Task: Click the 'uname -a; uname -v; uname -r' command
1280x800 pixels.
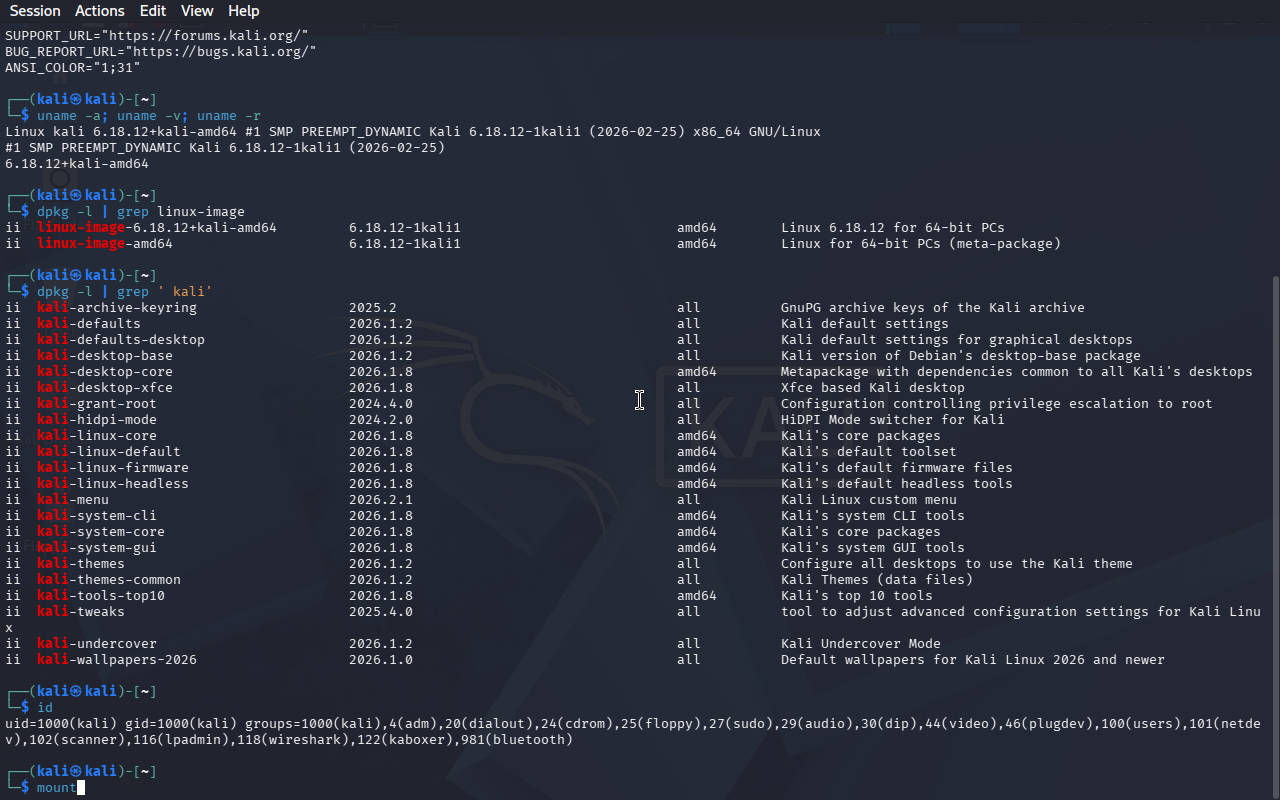Action: [149, 115]
